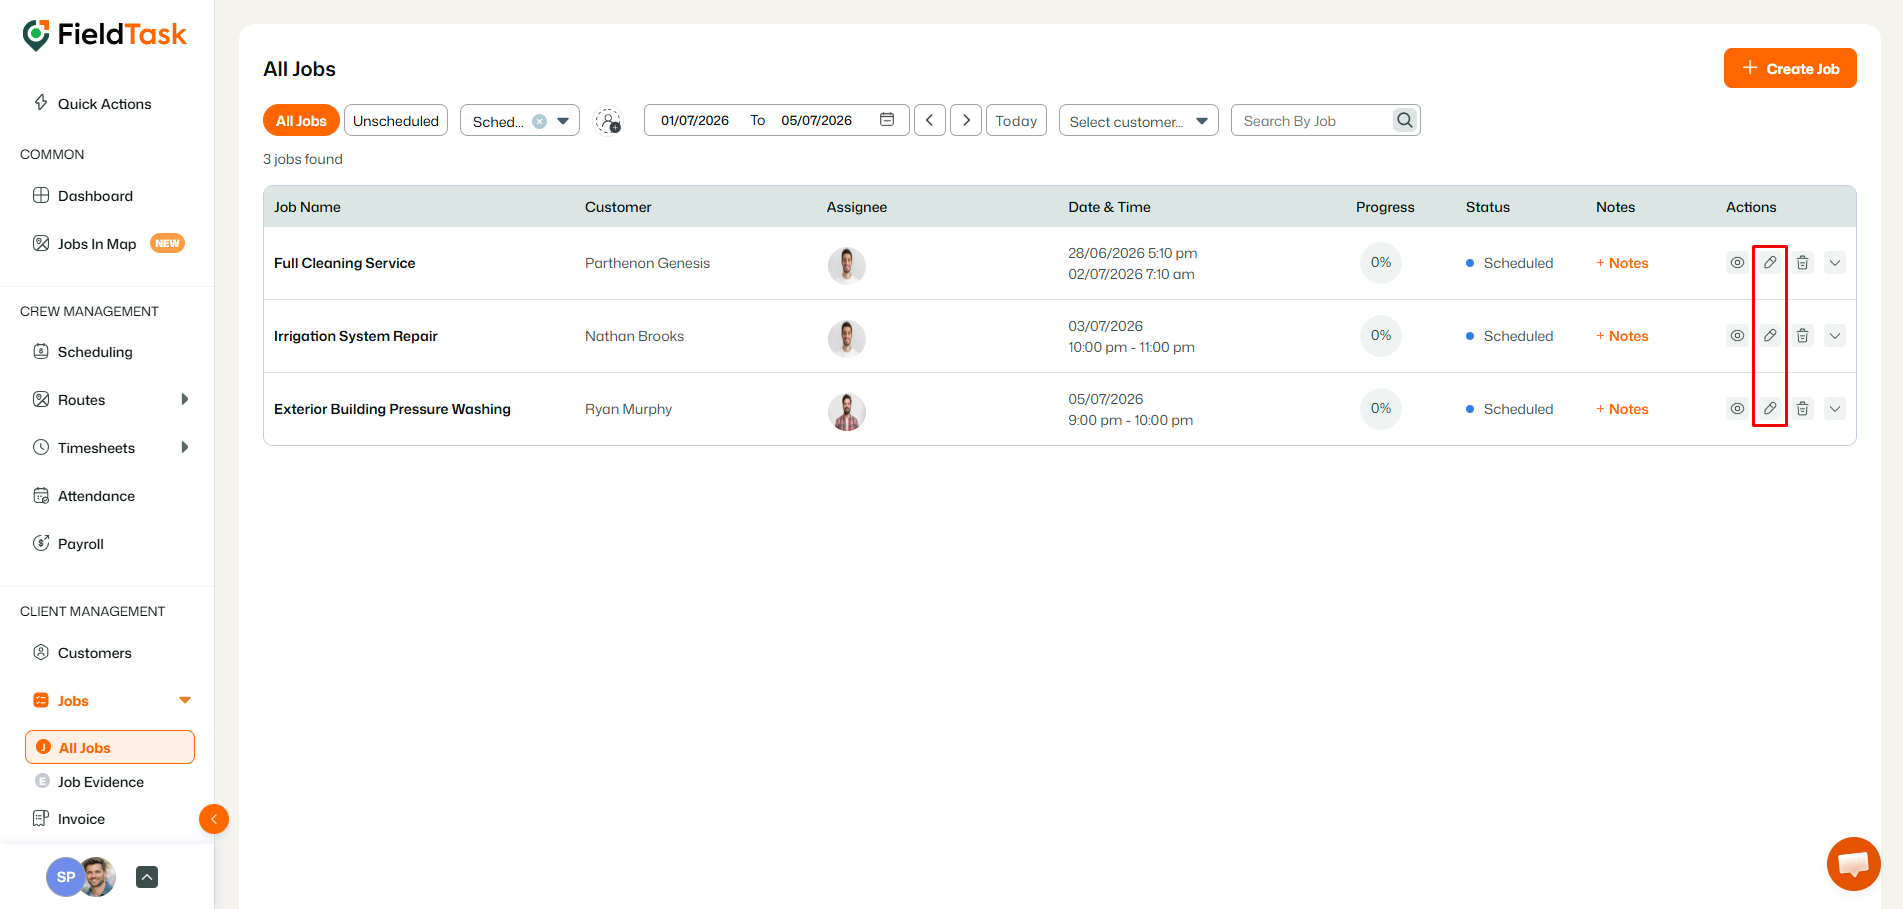Click the assignee filter person icon
The width and height of the screenshot is (1903, 909).
coord(608,121)
